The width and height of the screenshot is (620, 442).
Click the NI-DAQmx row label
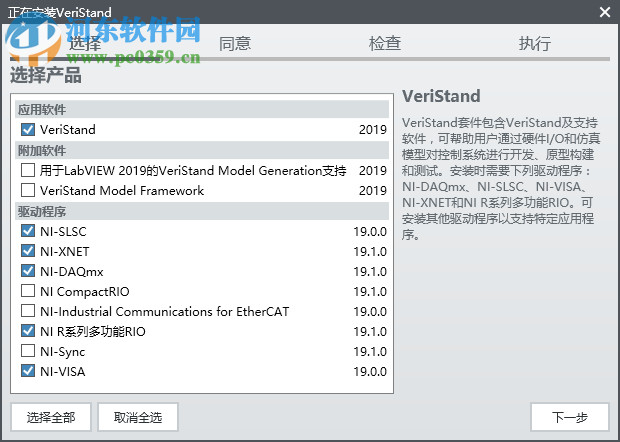coord(72,272)
